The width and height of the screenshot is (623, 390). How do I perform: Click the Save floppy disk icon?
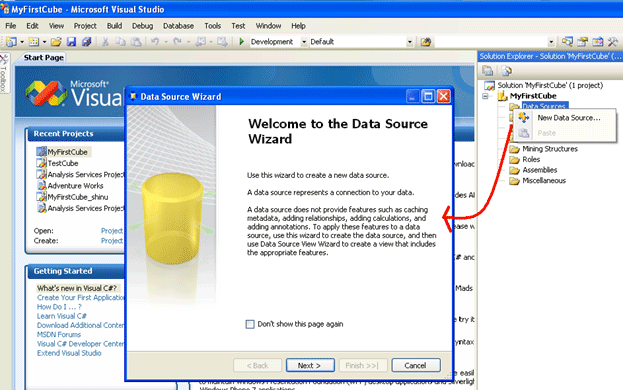coord(71,42)
